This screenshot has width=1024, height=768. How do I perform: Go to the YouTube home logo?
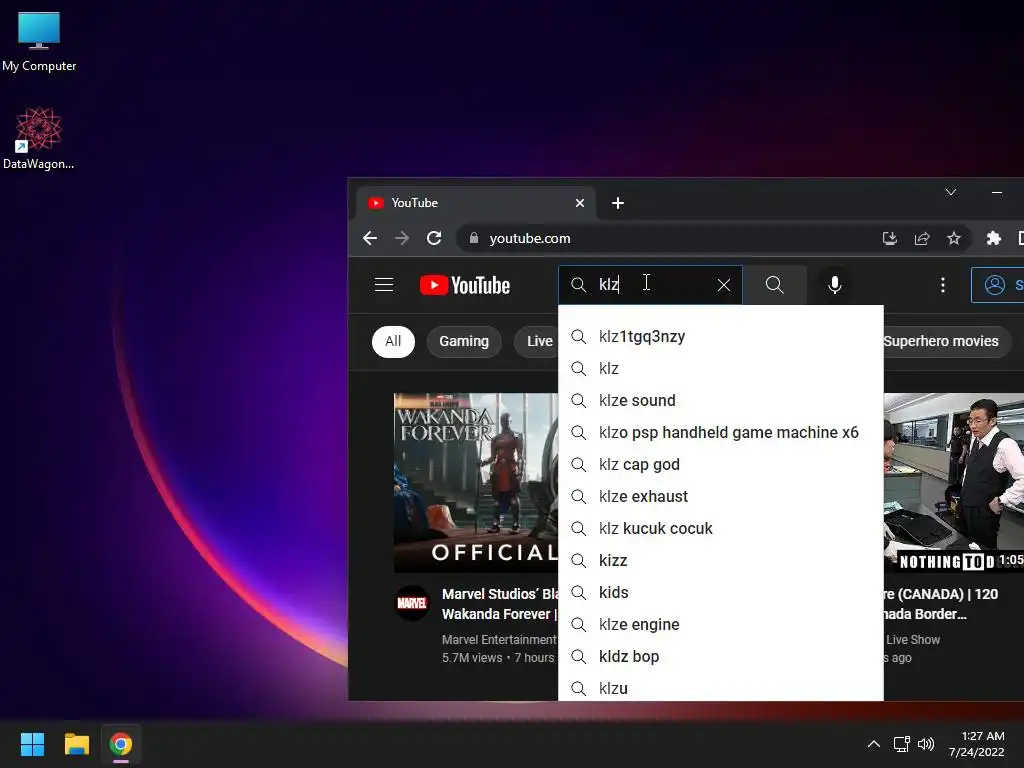coord(464,285)
